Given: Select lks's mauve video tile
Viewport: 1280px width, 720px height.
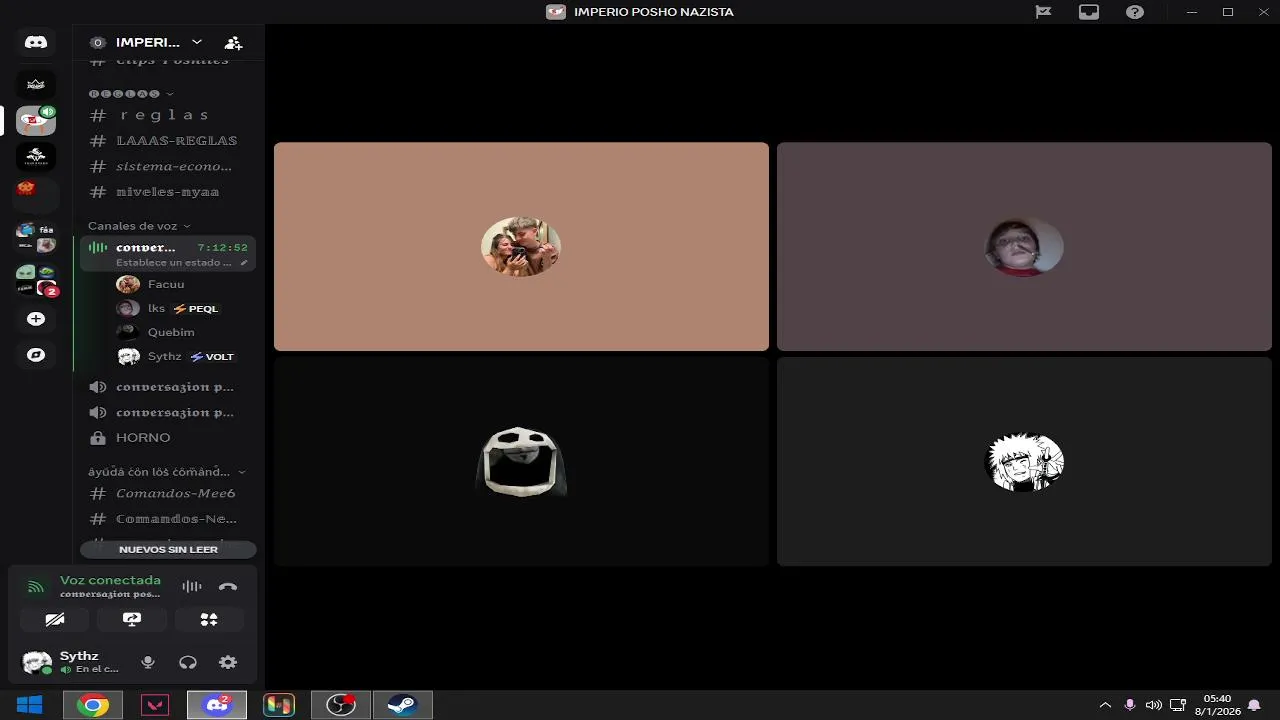Looking at the screenshot, I should click(1024, 247).
